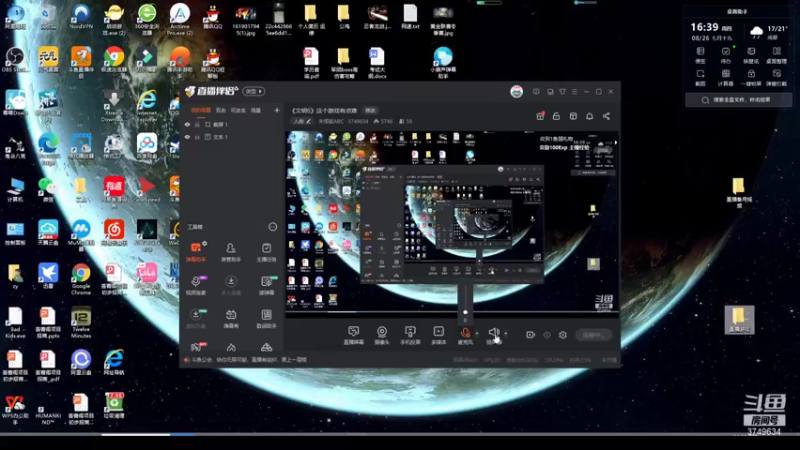Screen dimensions: 800x450
Task: Click the 麦克风 microphone icon
Action: (465, 333)
